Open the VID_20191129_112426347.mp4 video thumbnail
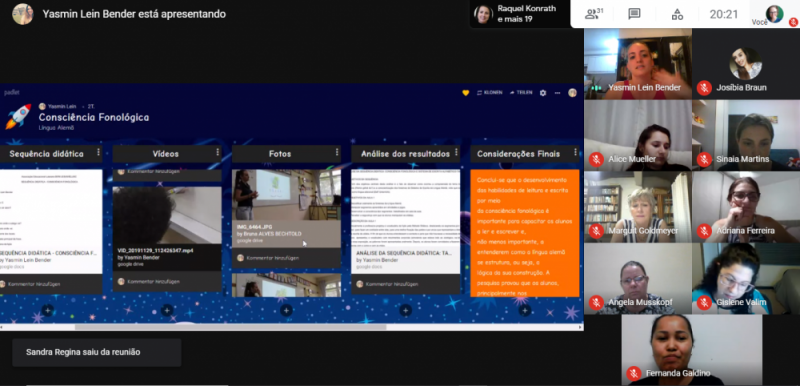 [167, 215]
